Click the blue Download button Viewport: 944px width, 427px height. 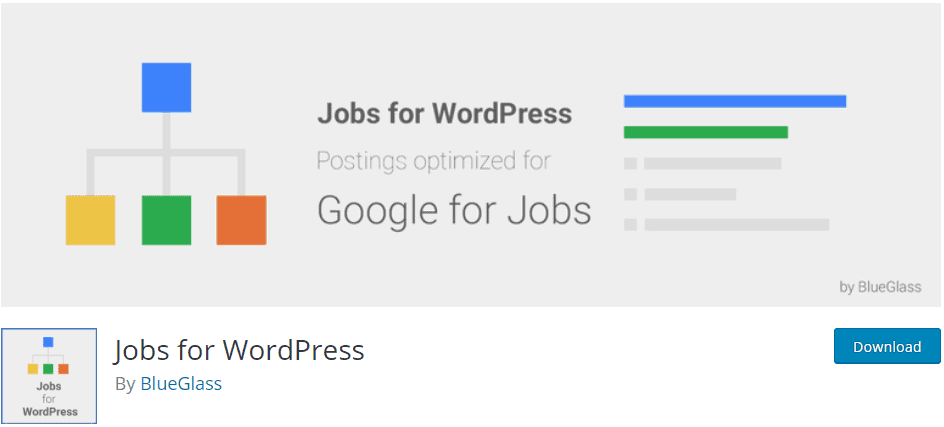(887, 346)
